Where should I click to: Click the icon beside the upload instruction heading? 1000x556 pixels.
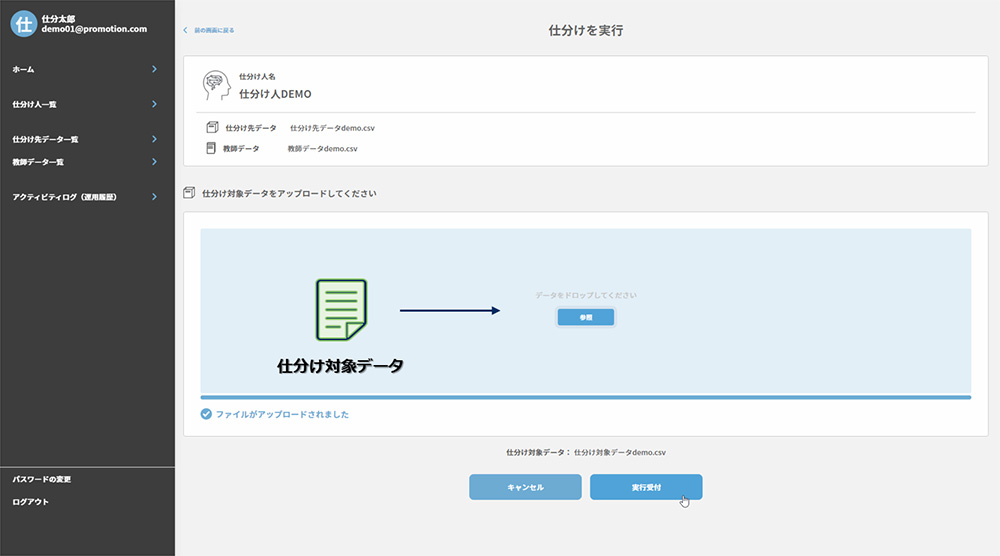click(x=189, y=193)
